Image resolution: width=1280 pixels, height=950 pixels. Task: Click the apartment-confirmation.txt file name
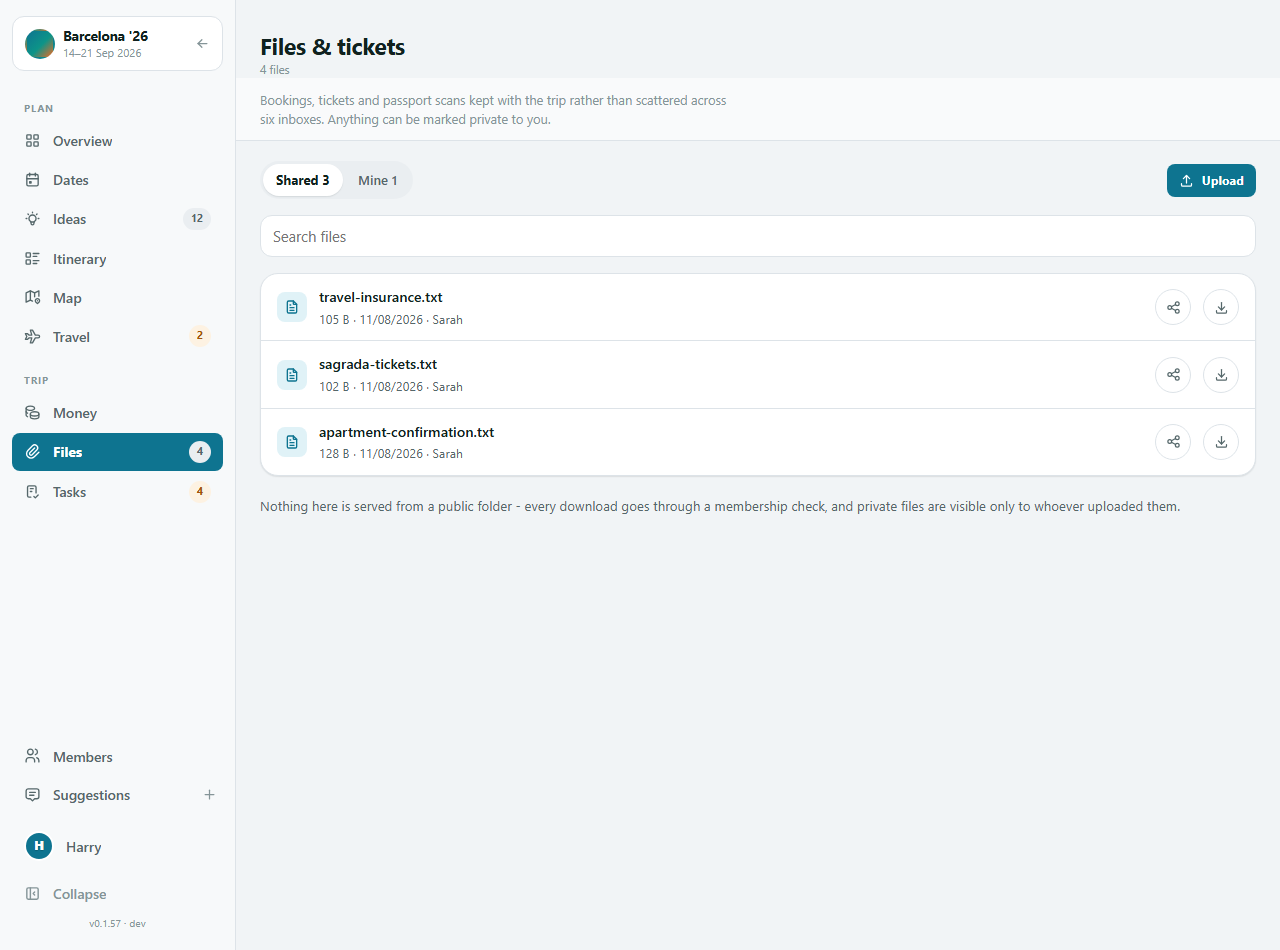coord(407,432)
